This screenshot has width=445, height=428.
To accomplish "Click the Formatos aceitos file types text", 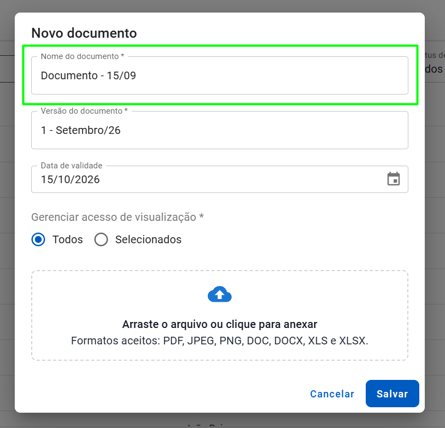I will tap(220, 341).
